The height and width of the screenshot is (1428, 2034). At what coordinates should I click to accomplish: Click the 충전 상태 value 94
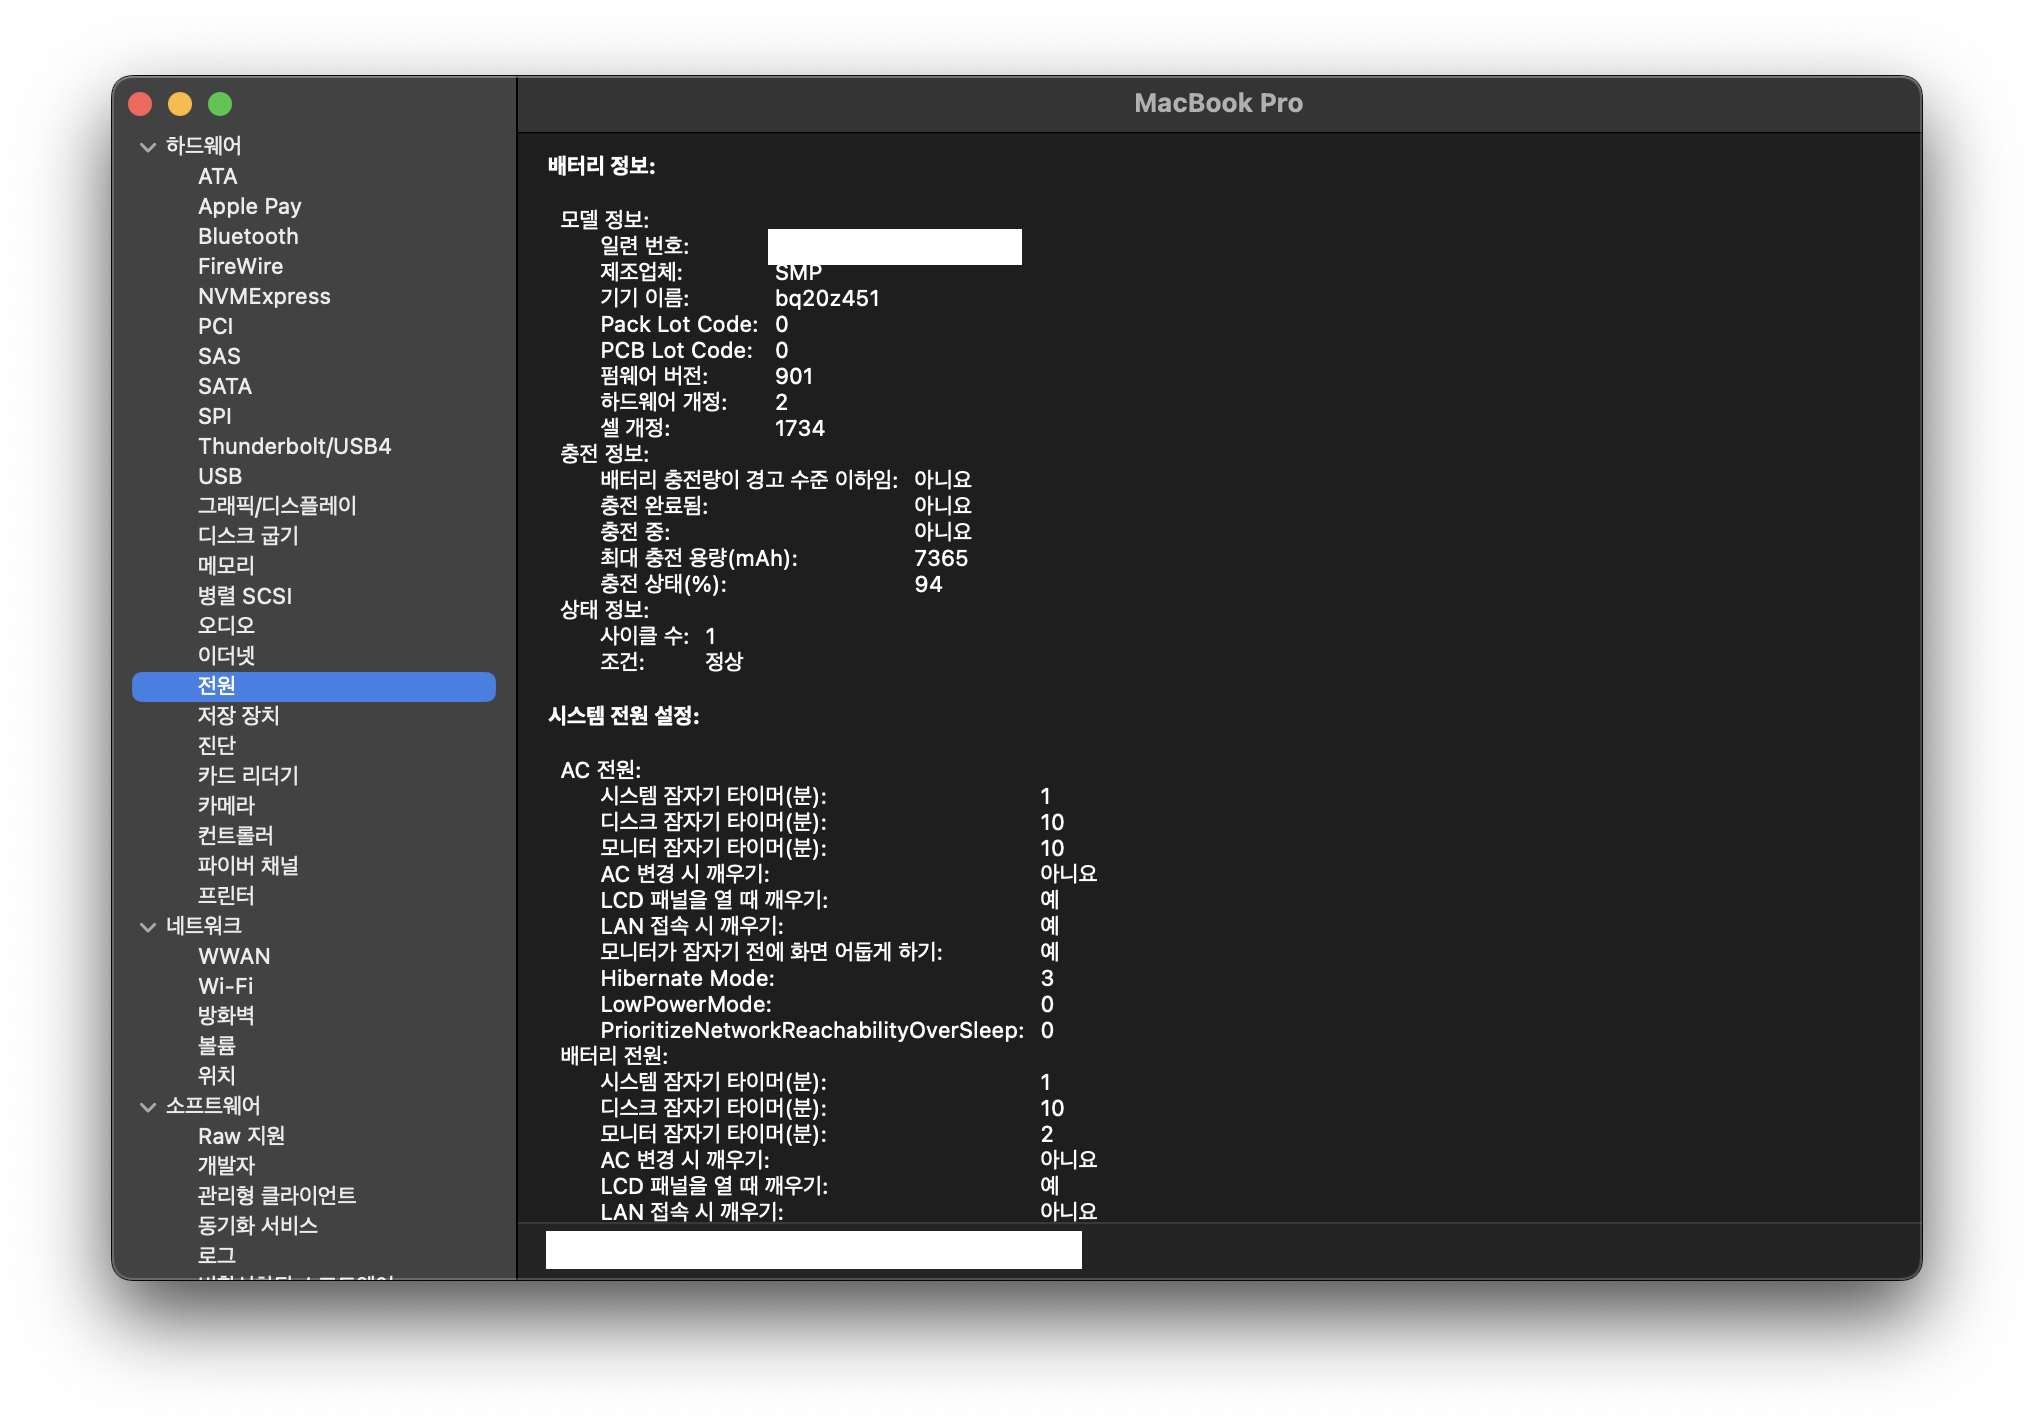928,584
